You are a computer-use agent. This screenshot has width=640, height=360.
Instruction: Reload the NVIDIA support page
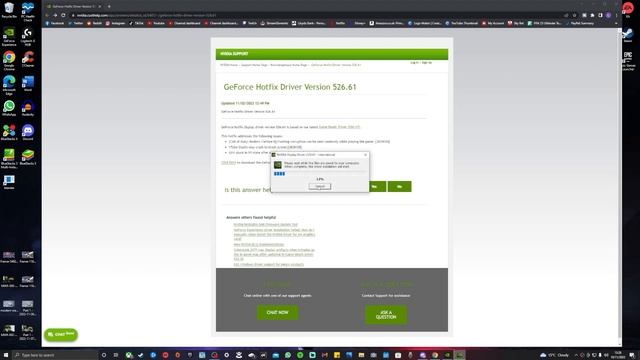point(63,15)
